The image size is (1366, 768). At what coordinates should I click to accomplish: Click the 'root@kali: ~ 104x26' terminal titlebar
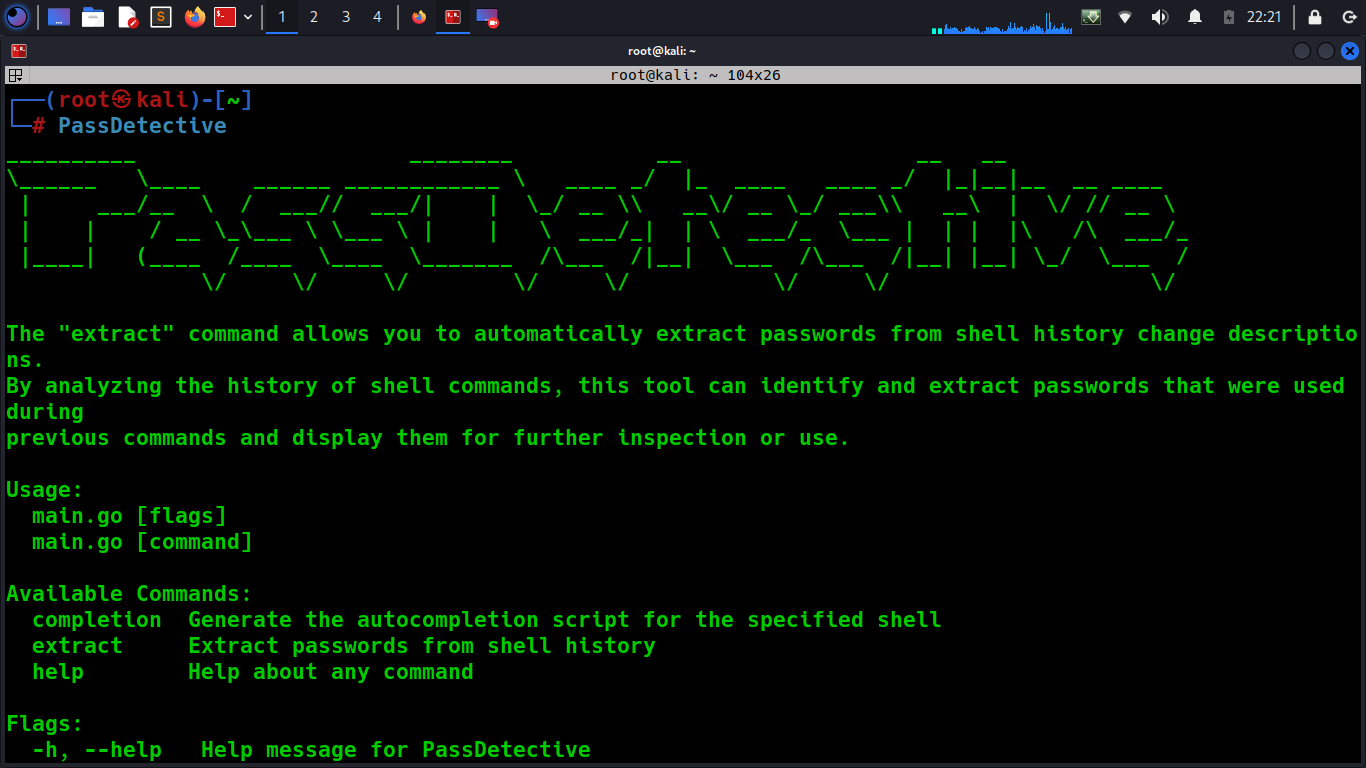pos(695,75)
